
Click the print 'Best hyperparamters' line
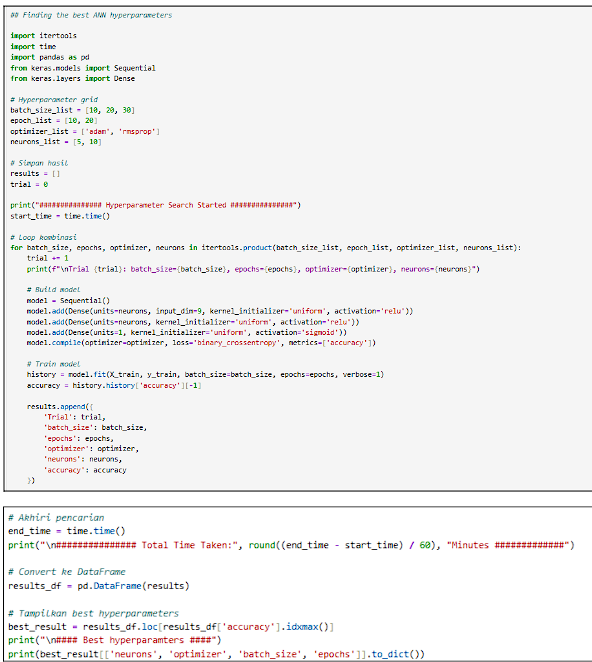[x=114, y=640]
